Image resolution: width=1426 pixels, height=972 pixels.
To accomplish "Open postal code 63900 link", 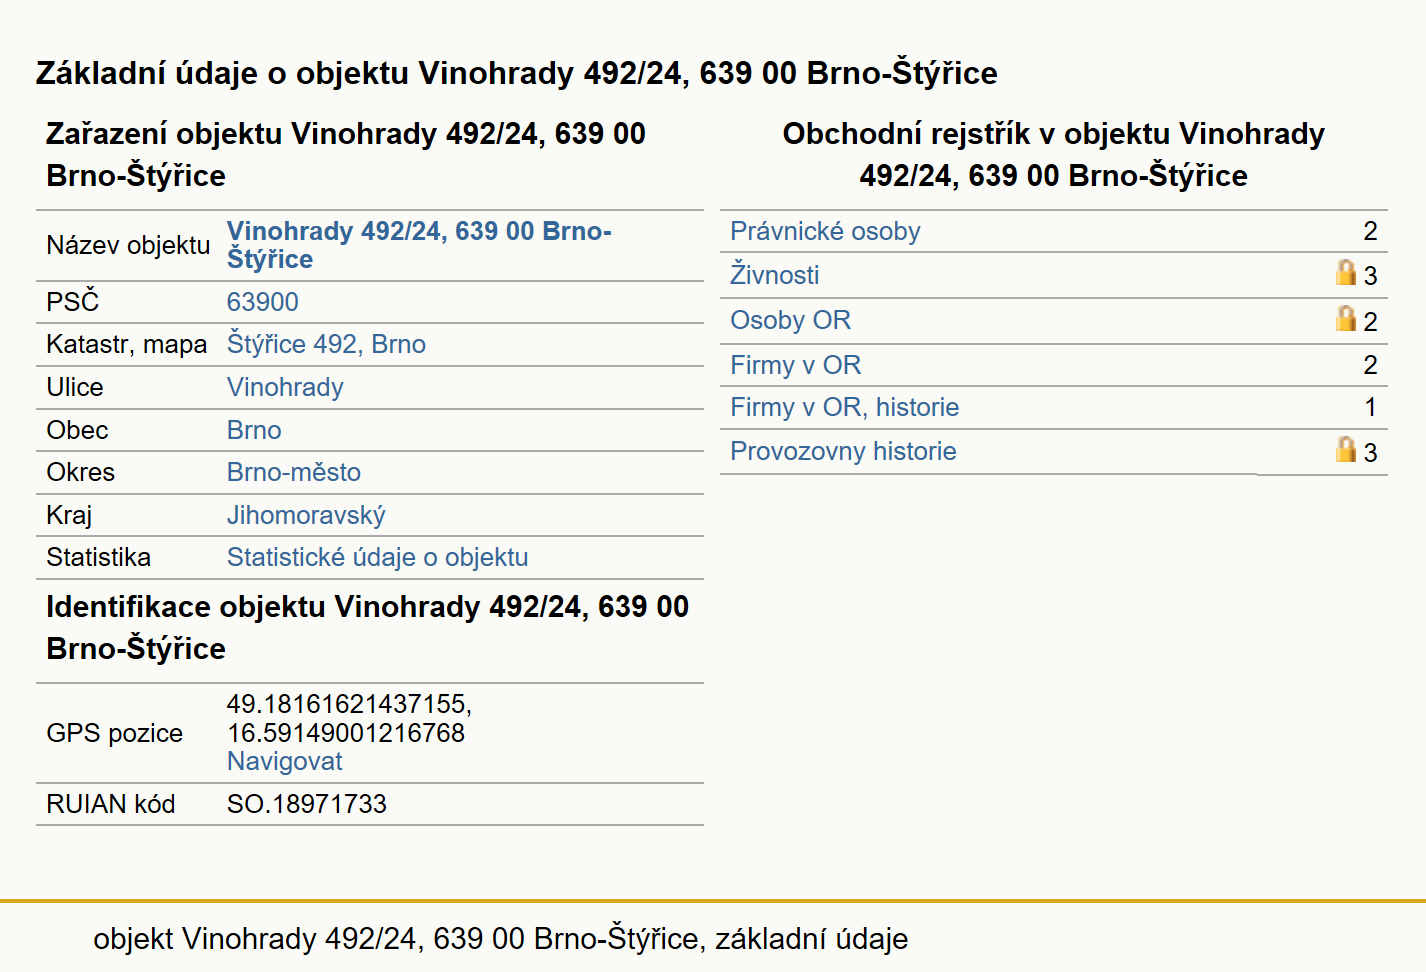I will pyautogui.click(x=262, y=302).
